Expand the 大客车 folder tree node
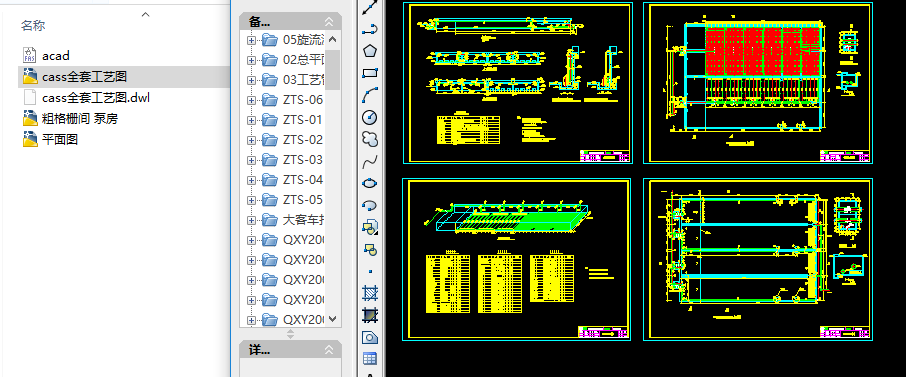Screen dimensions: 906x377 click(251, 220)
